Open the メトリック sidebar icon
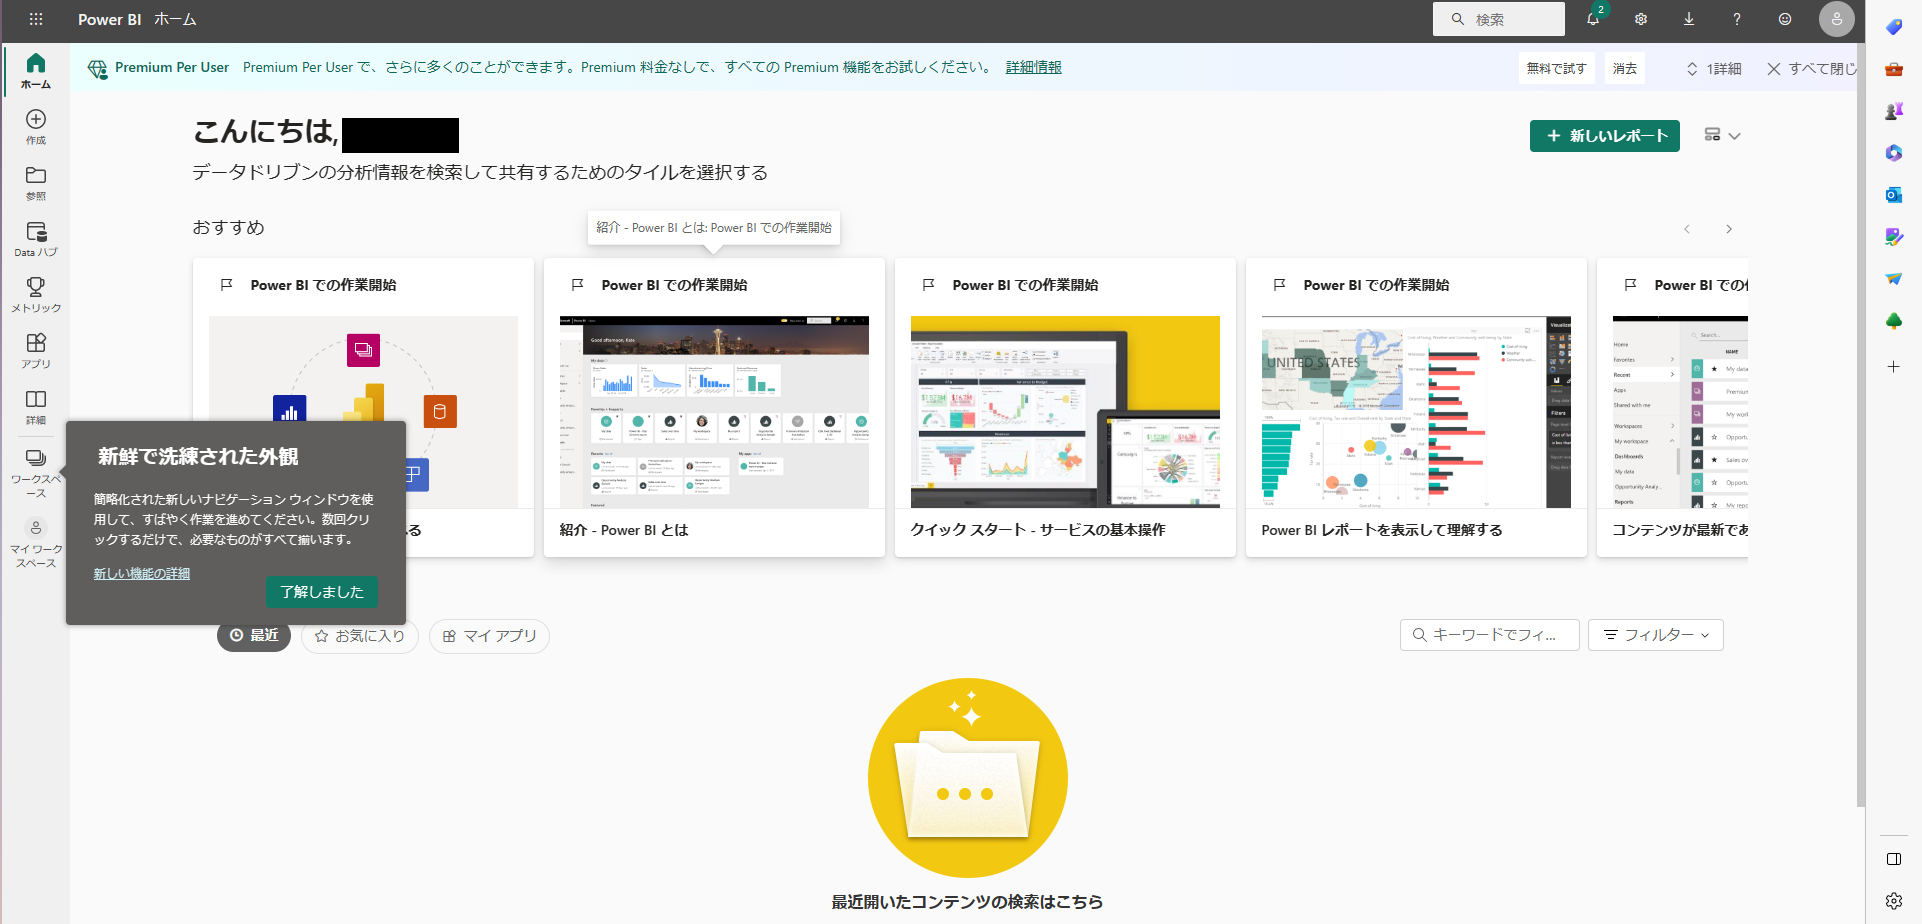1922x924 pixels. (36, 295)
